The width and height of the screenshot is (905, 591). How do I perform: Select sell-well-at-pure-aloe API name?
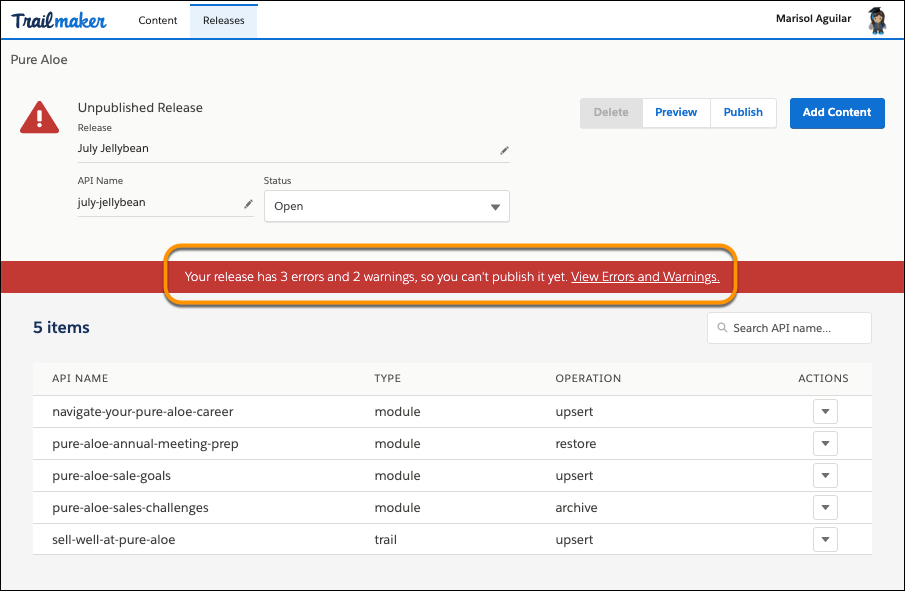(x=114, y=540)
